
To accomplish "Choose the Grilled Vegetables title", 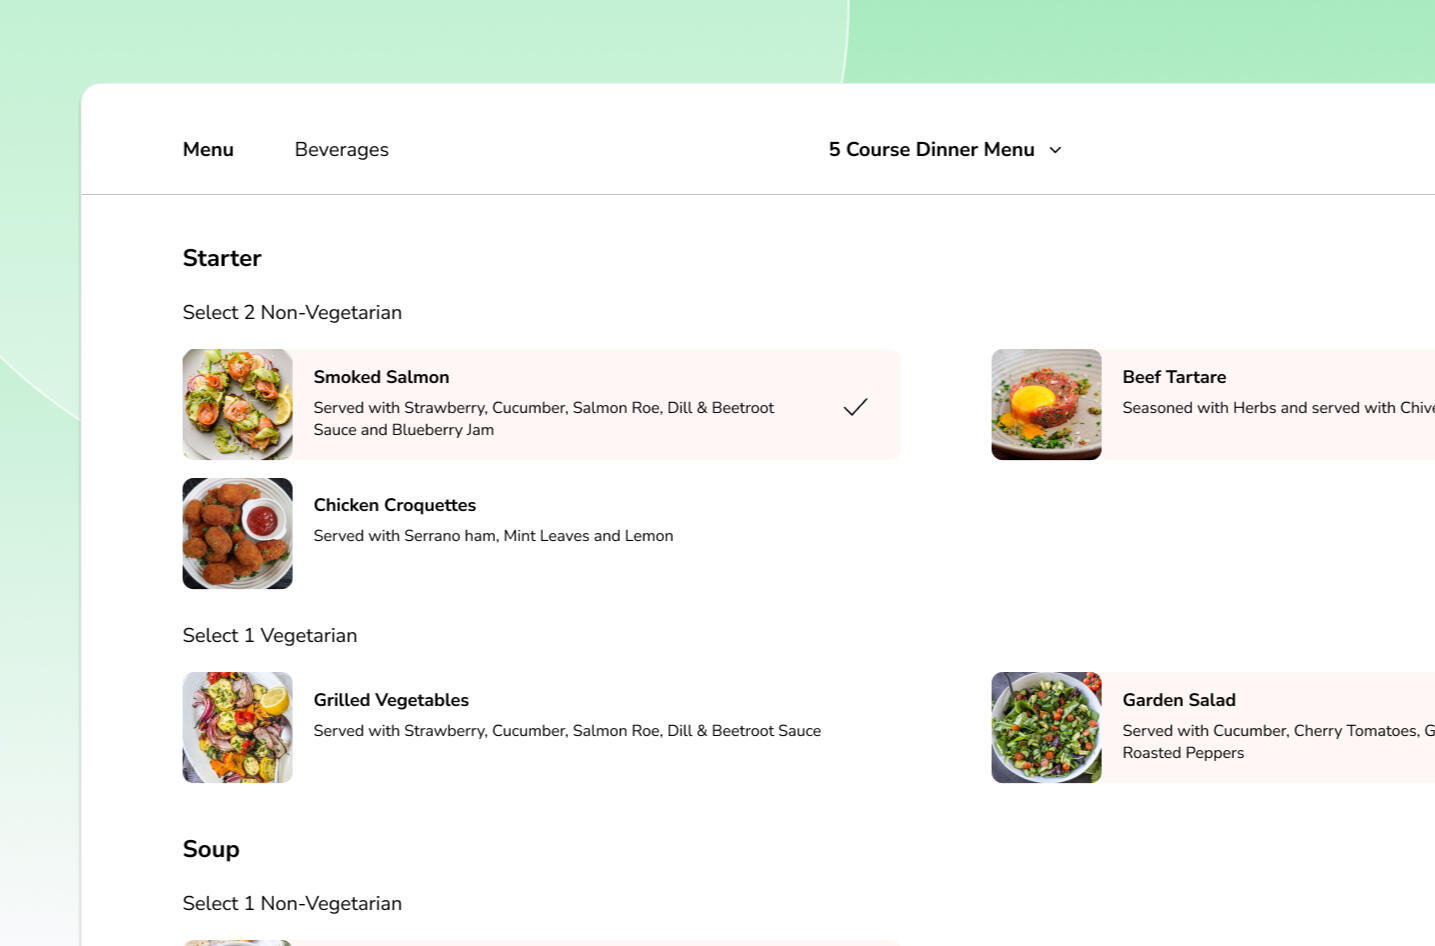I will tap(391, 700).
